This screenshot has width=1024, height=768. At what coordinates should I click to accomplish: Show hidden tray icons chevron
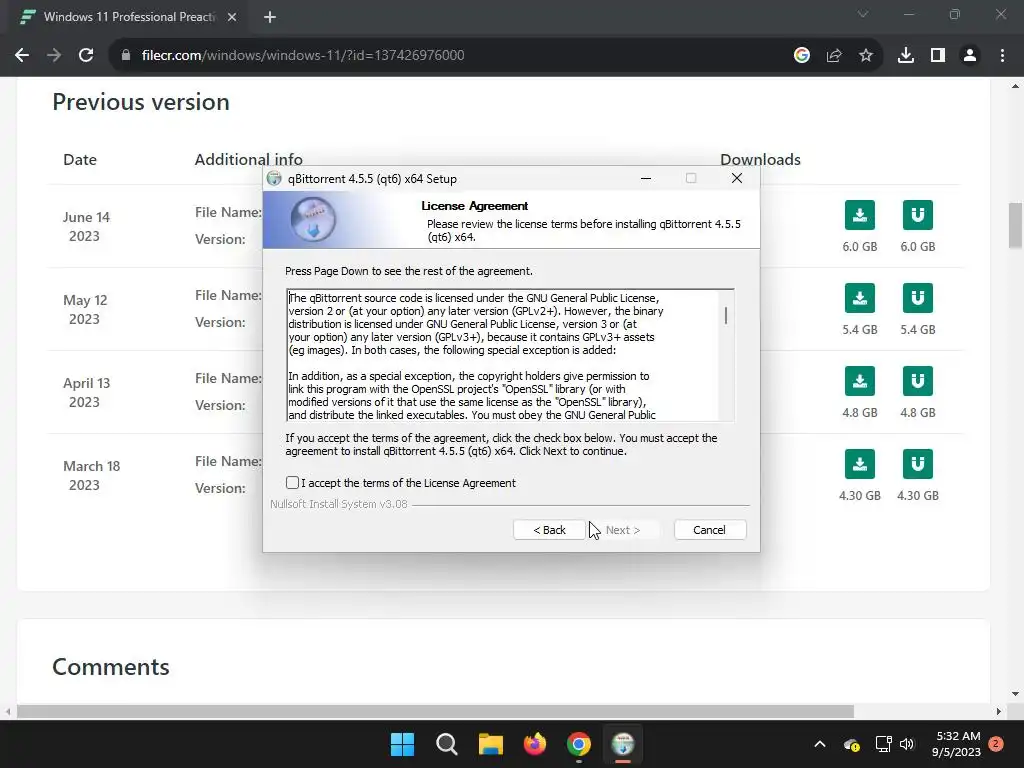[x=820, y=744]
